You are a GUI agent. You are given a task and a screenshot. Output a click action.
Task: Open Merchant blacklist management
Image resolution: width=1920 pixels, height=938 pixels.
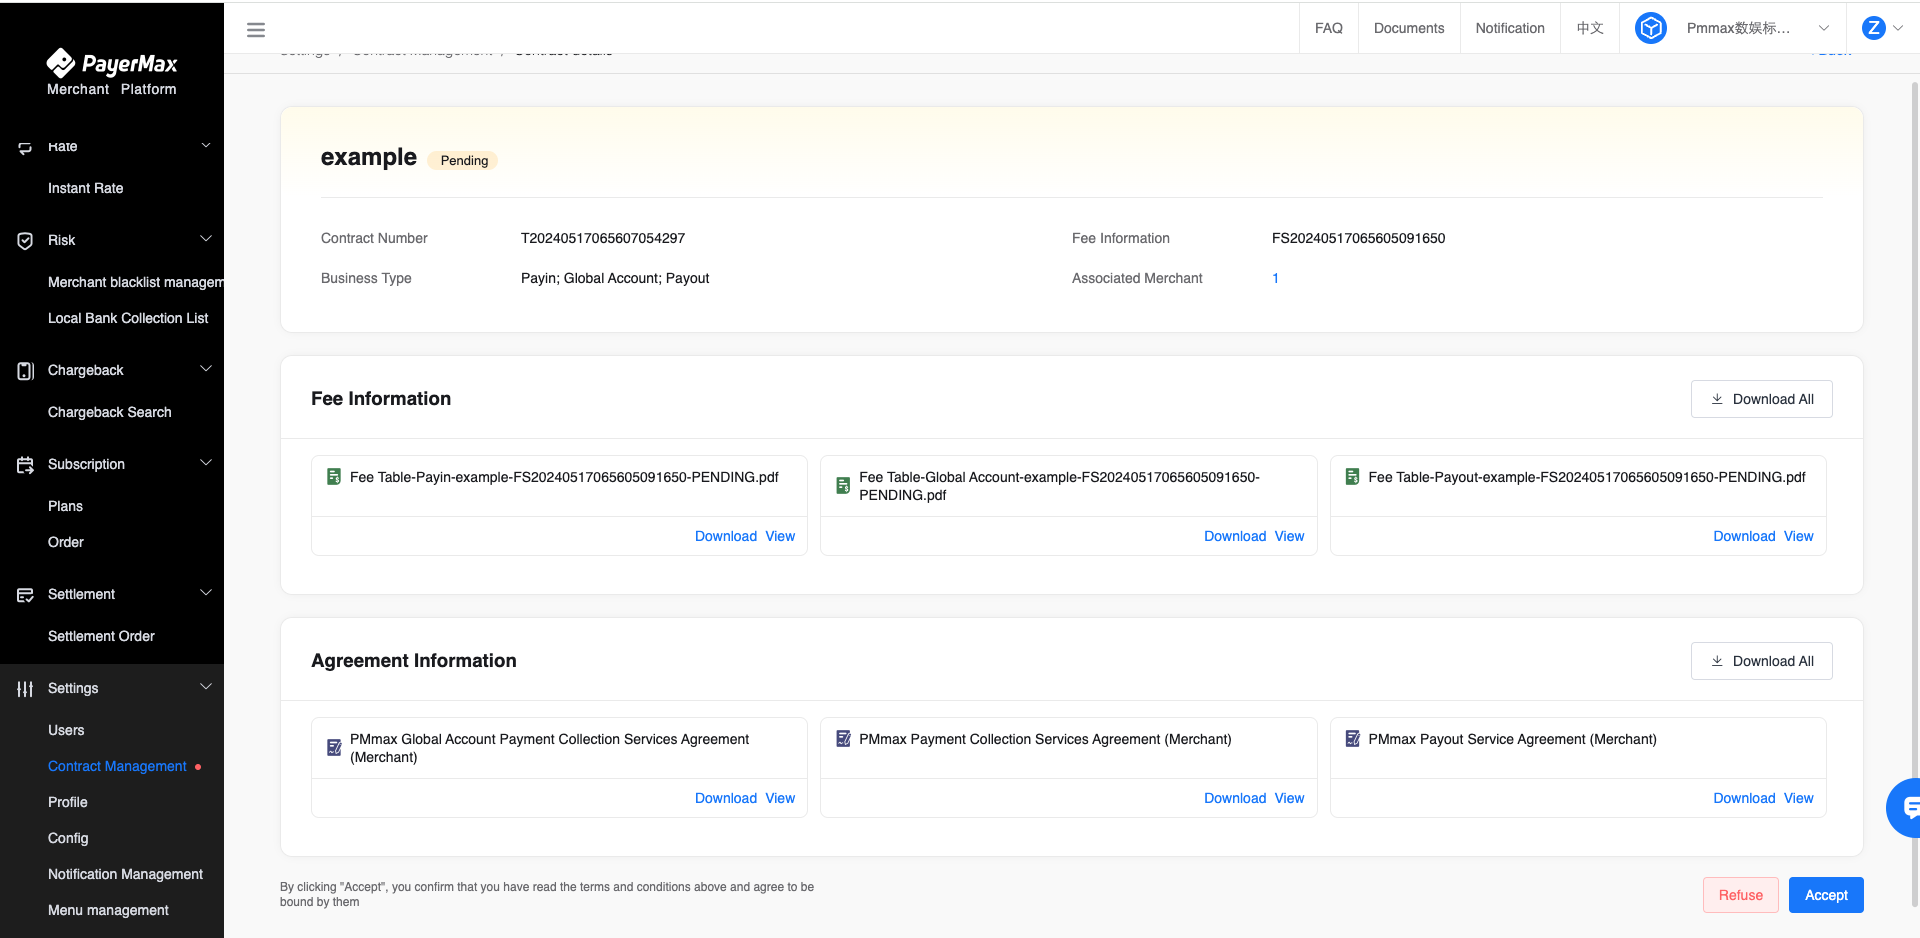(135, 282)
